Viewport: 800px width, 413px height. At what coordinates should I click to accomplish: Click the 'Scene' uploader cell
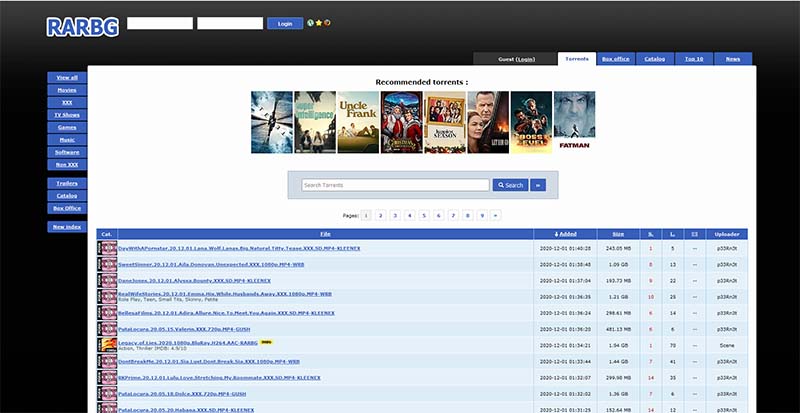727,346
